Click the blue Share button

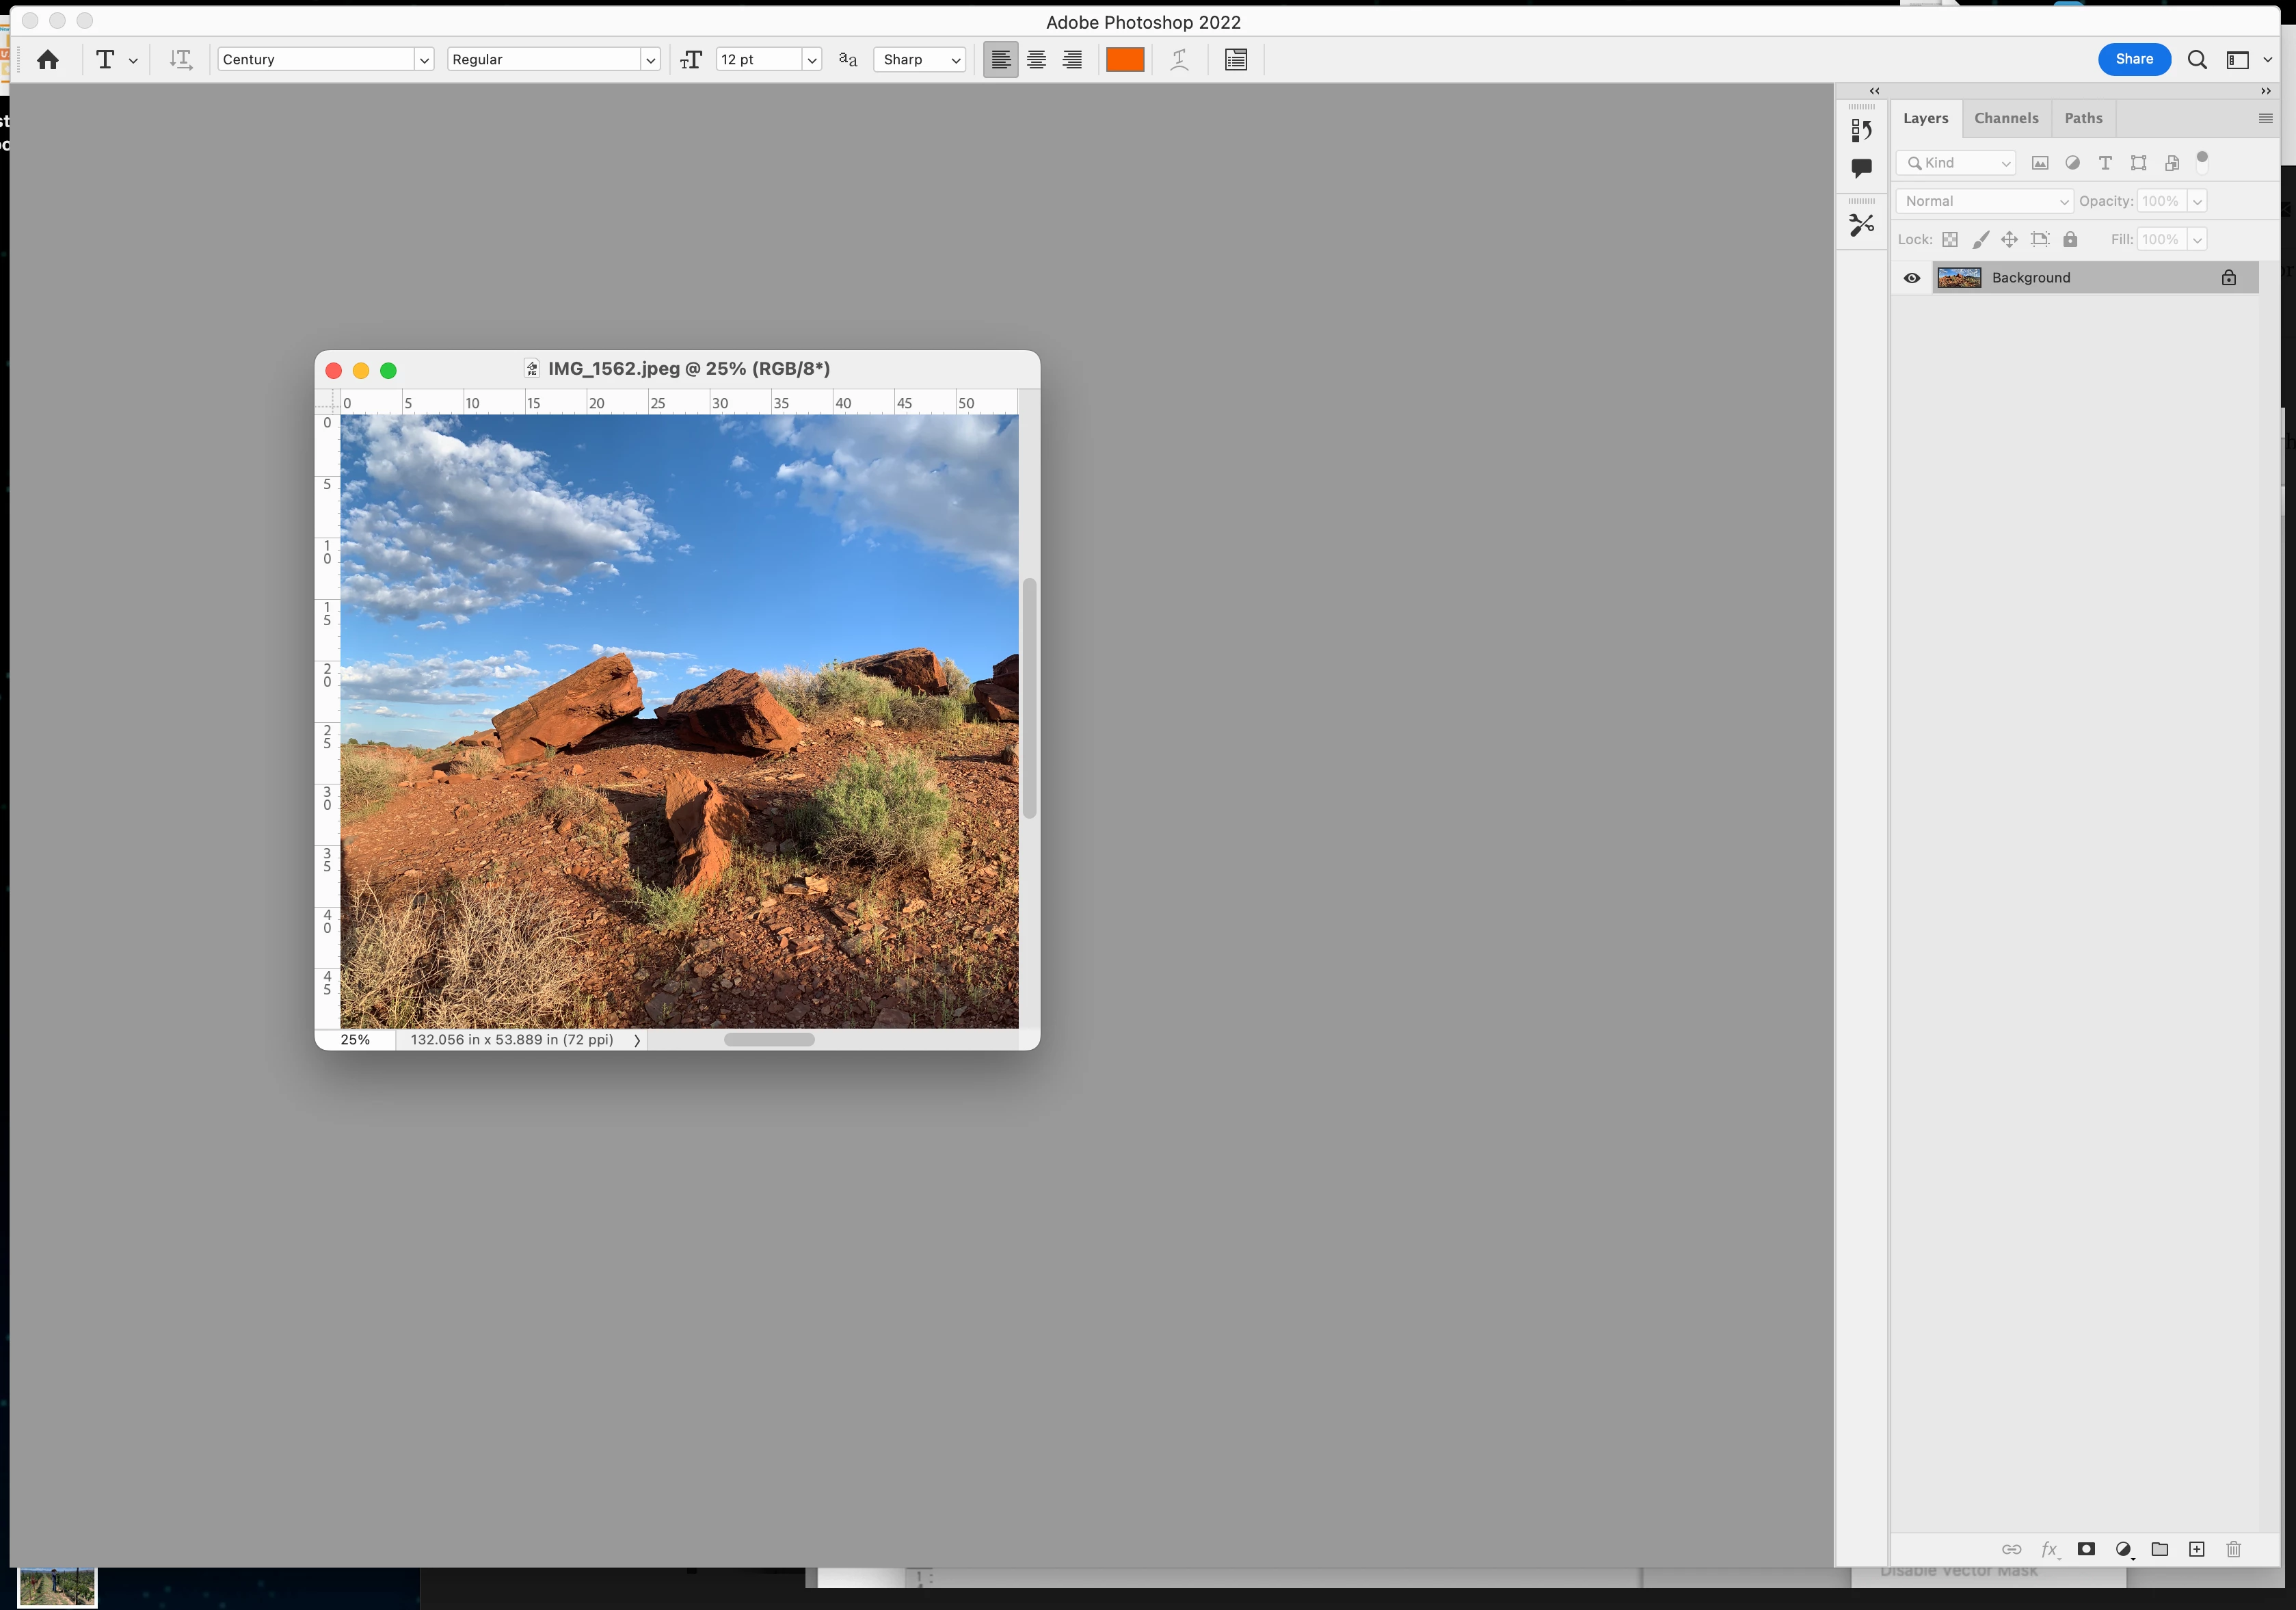pyautogui.click(x=2134, y=59)
